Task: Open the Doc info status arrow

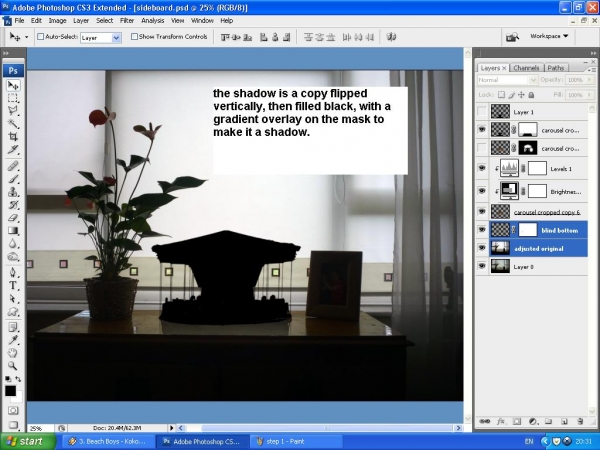Action: [x=171, y=428]
